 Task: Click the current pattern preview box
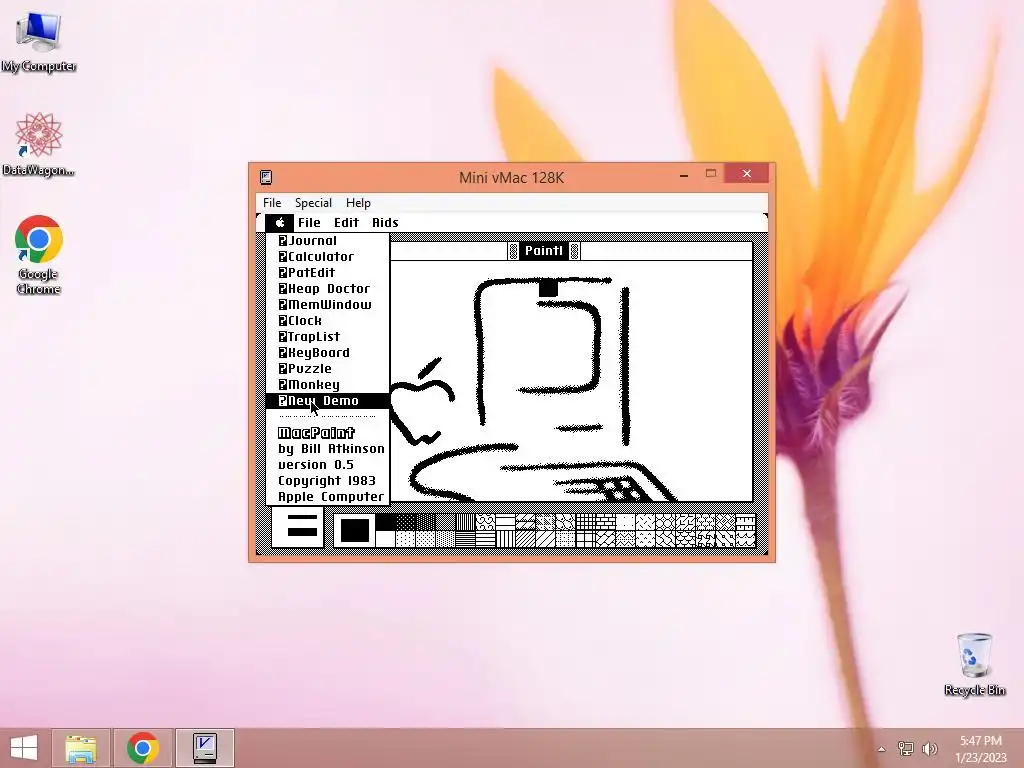[x=355, y=530]
